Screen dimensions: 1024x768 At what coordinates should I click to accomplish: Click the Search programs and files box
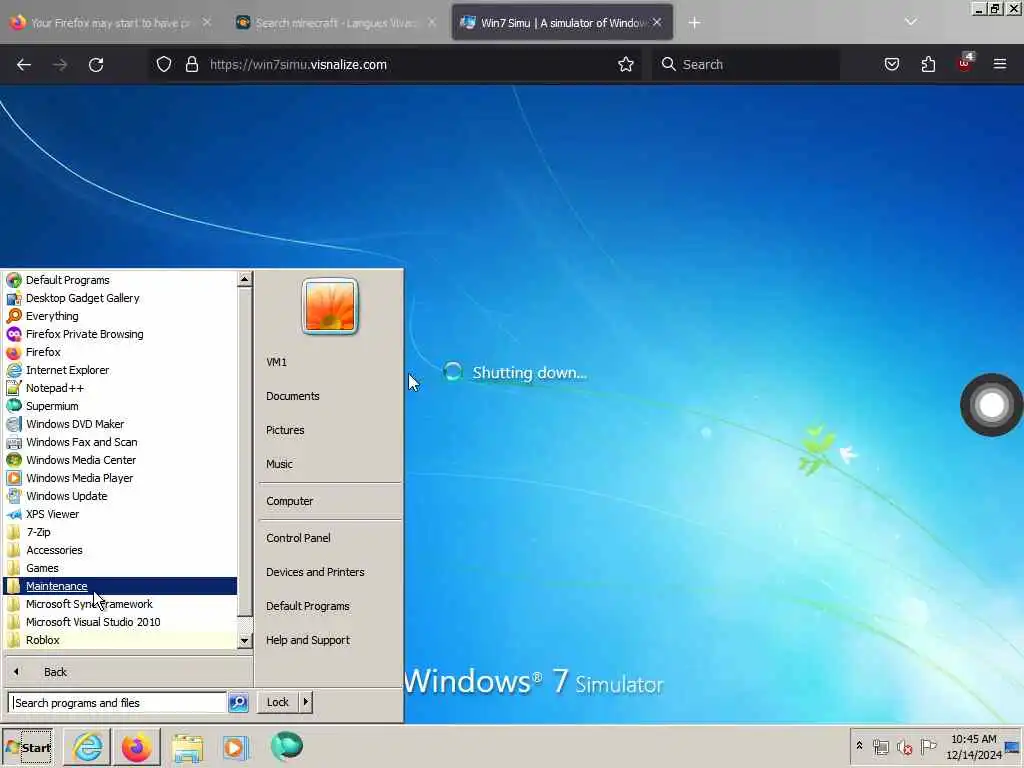[x=117, y=703]
